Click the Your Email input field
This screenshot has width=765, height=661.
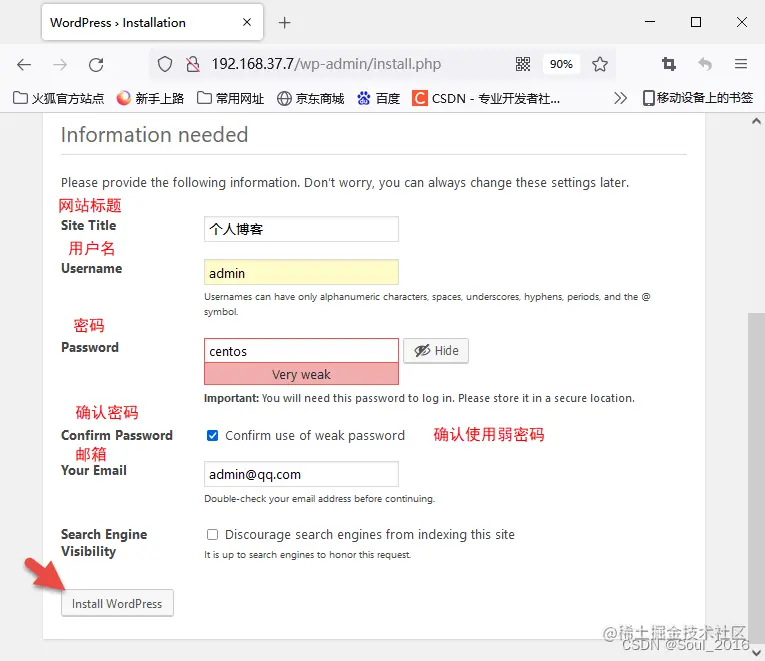(x=301, y=474)
